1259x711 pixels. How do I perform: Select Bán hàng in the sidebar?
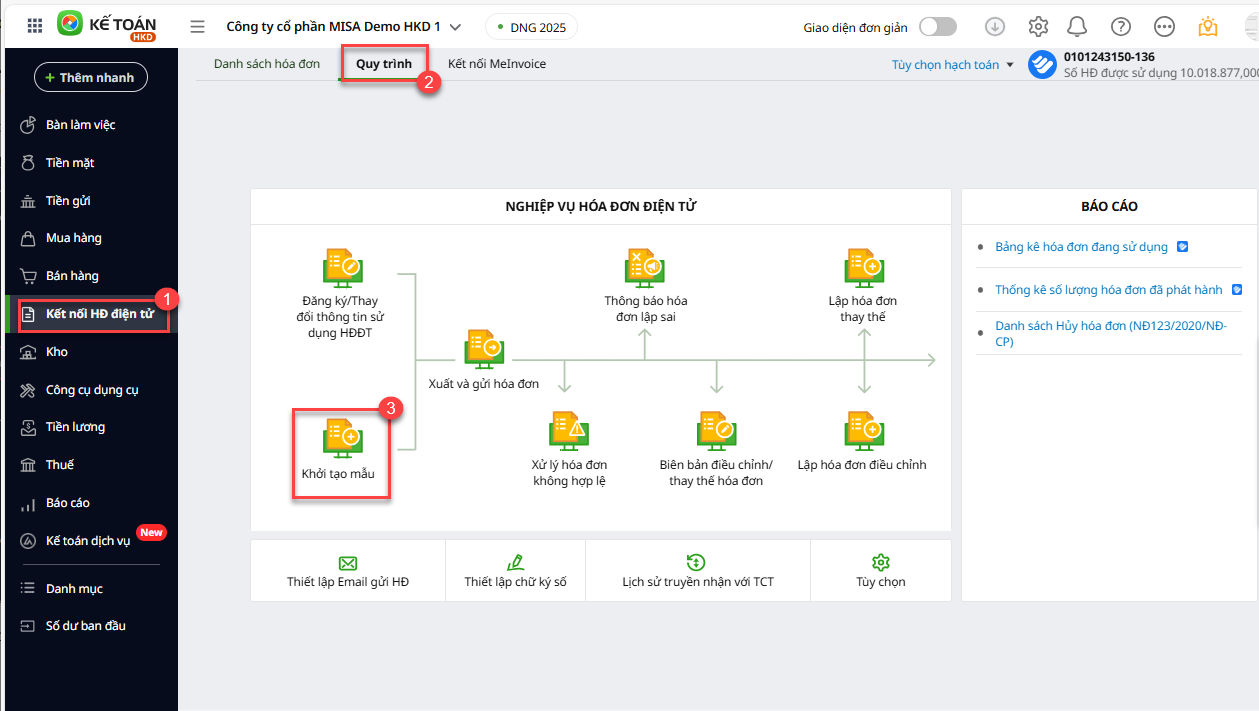coord(72,276)
